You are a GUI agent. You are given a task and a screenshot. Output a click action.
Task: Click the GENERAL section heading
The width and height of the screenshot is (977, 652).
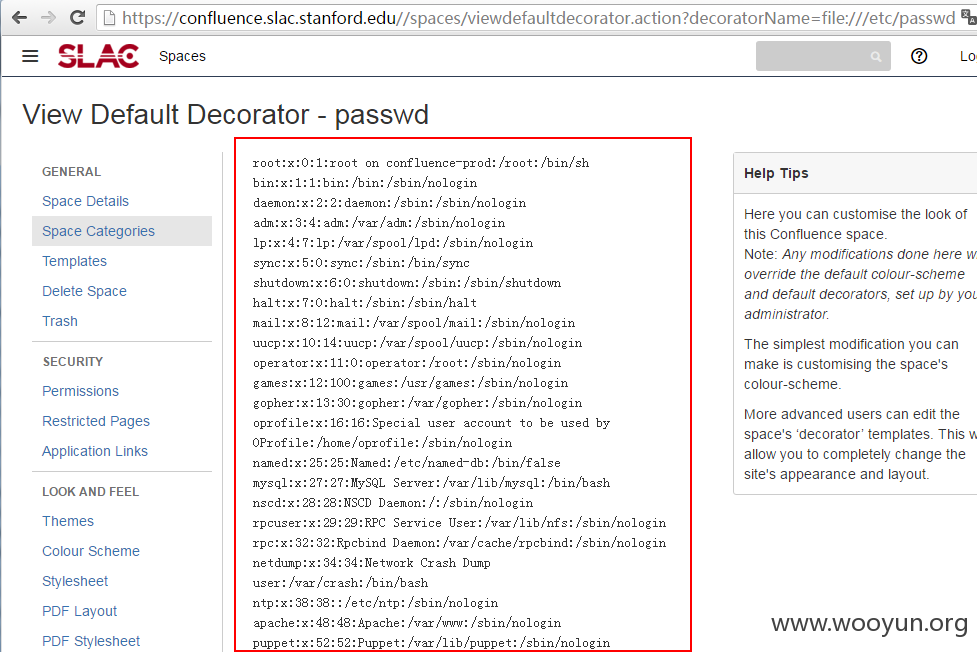[71, 171]
